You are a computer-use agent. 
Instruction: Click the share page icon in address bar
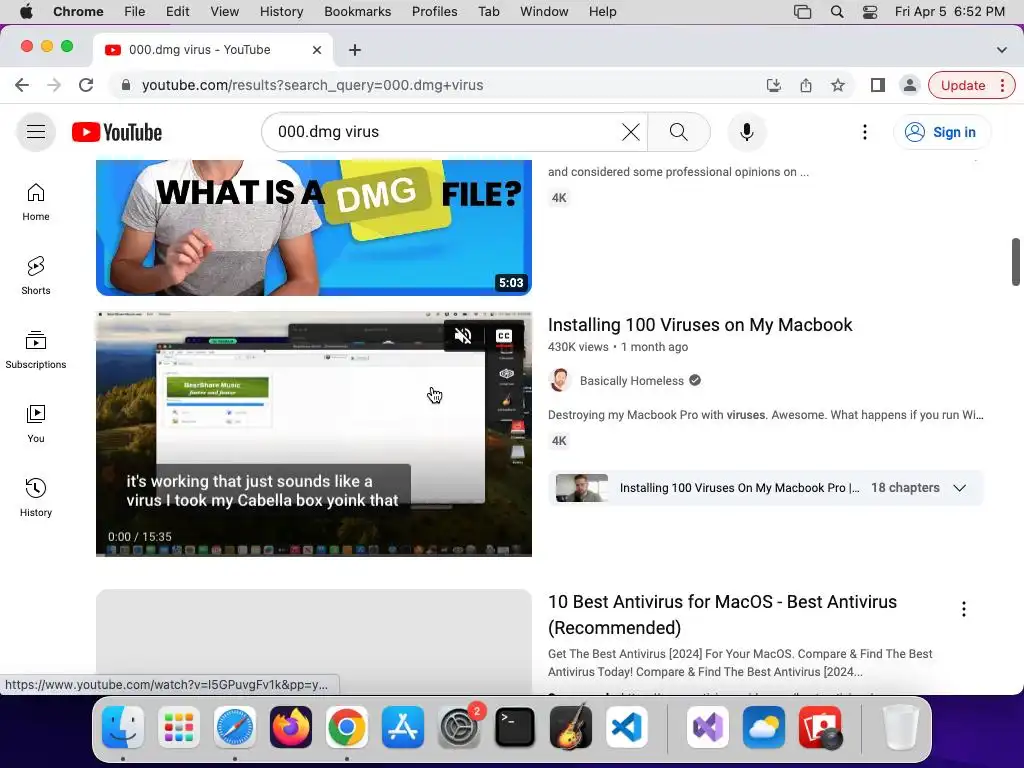(806, 85)
